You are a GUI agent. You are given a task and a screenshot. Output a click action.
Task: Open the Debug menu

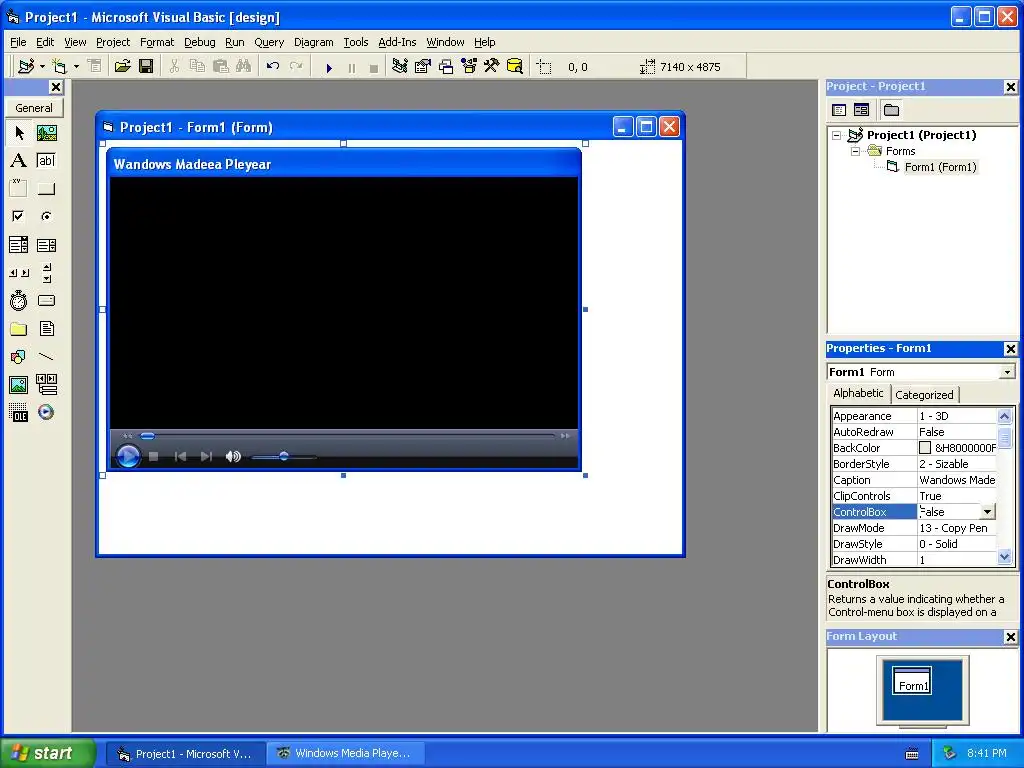pos(199,42)
